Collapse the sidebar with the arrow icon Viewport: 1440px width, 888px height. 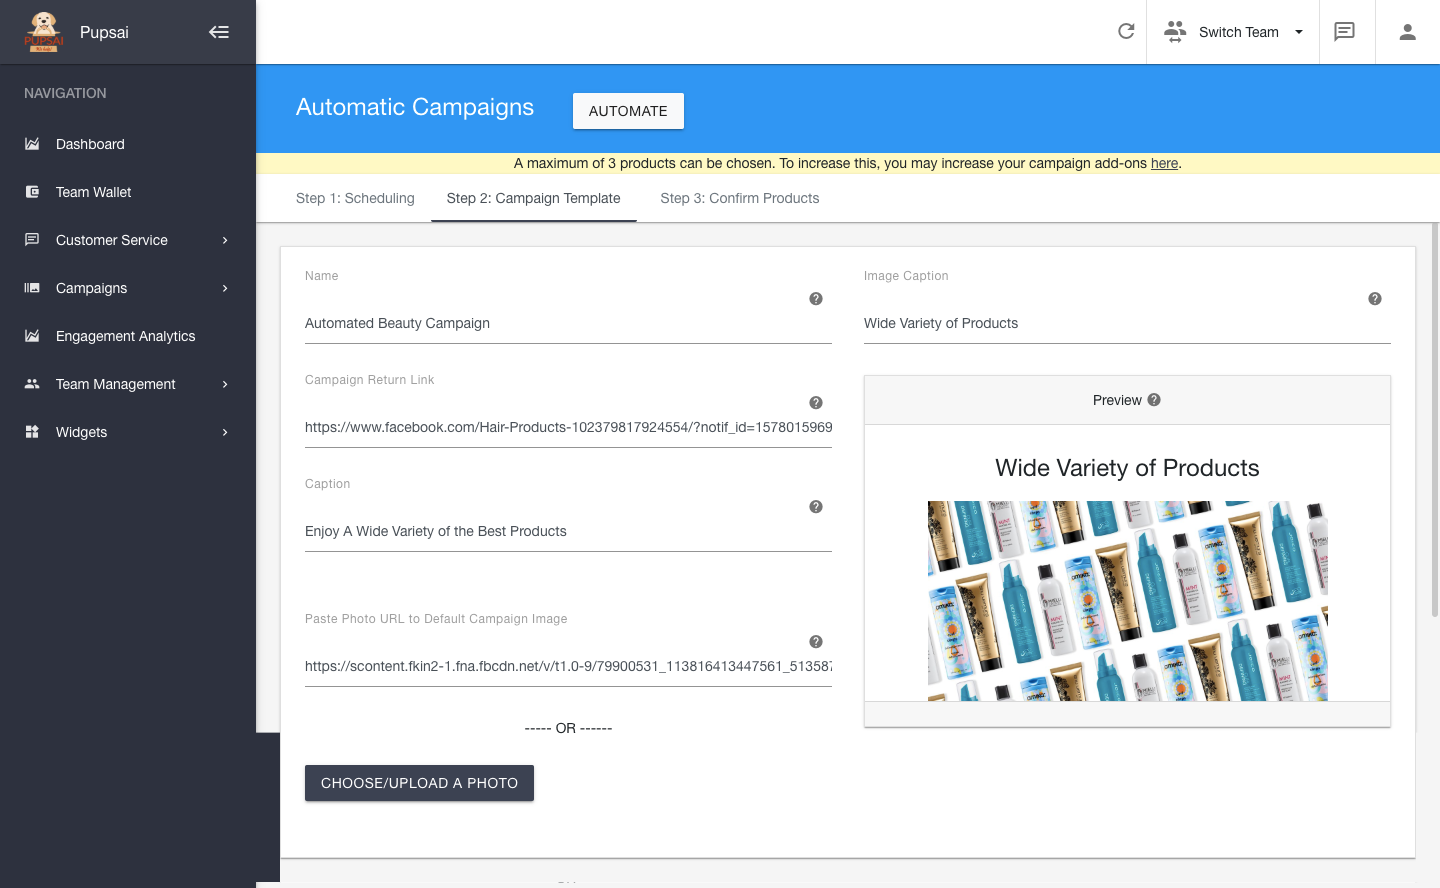[219, 32]
